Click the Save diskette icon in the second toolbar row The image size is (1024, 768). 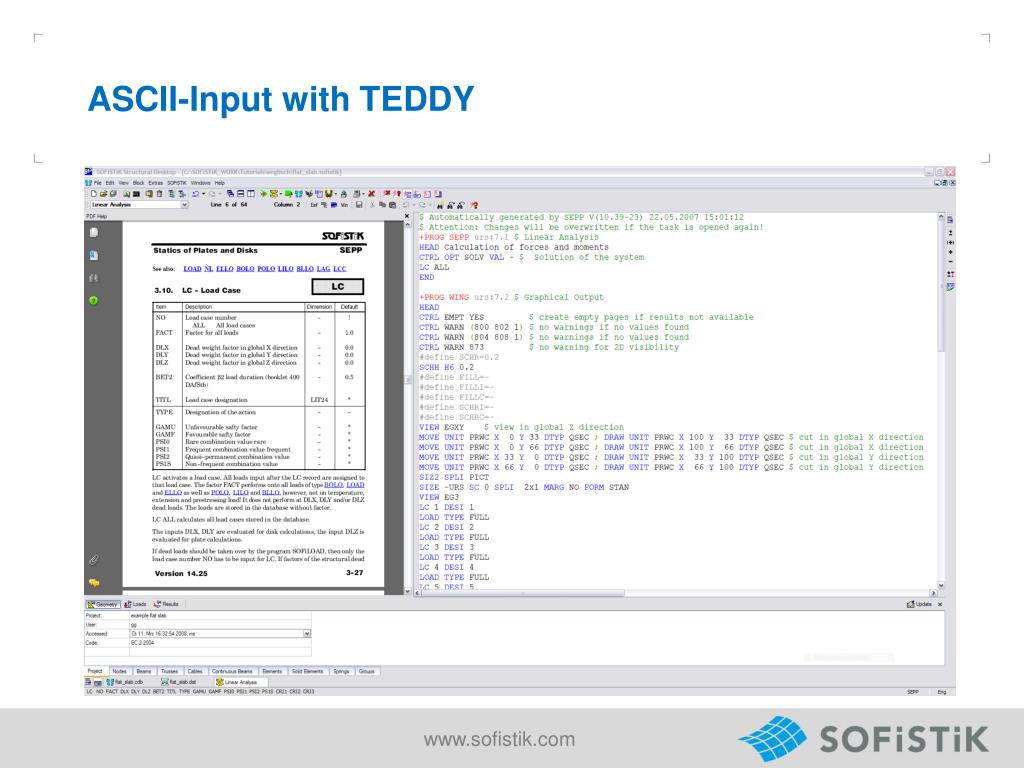tap(359, 205)
